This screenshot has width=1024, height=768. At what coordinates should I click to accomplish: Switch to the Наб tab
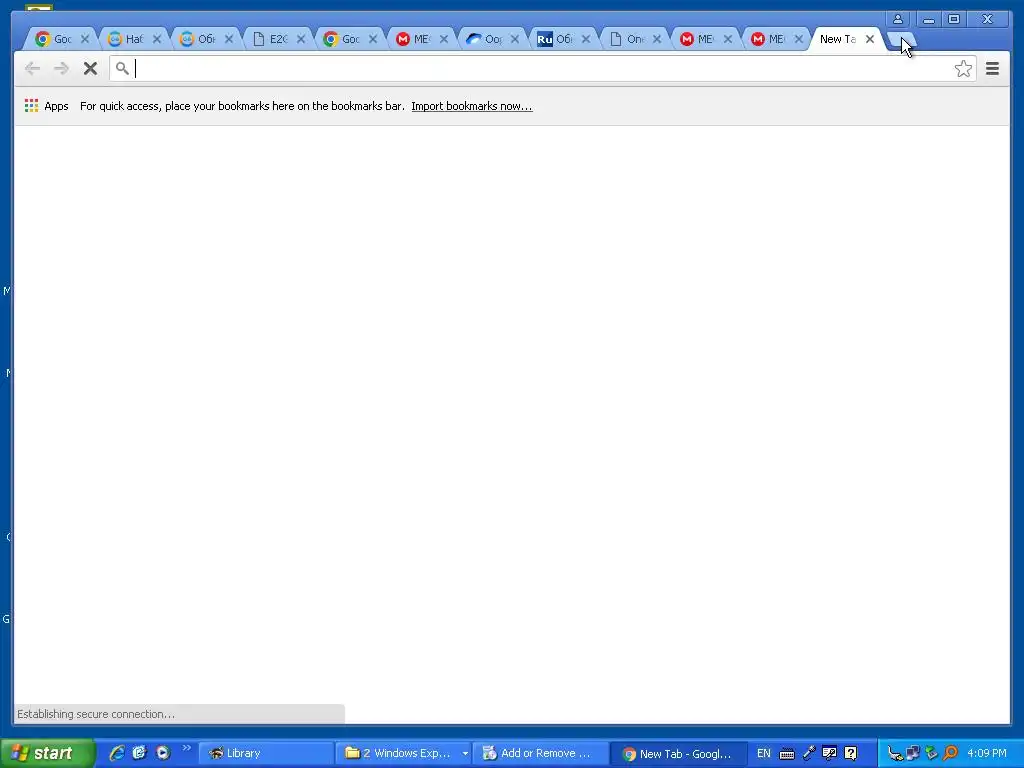tap(134, 39)
